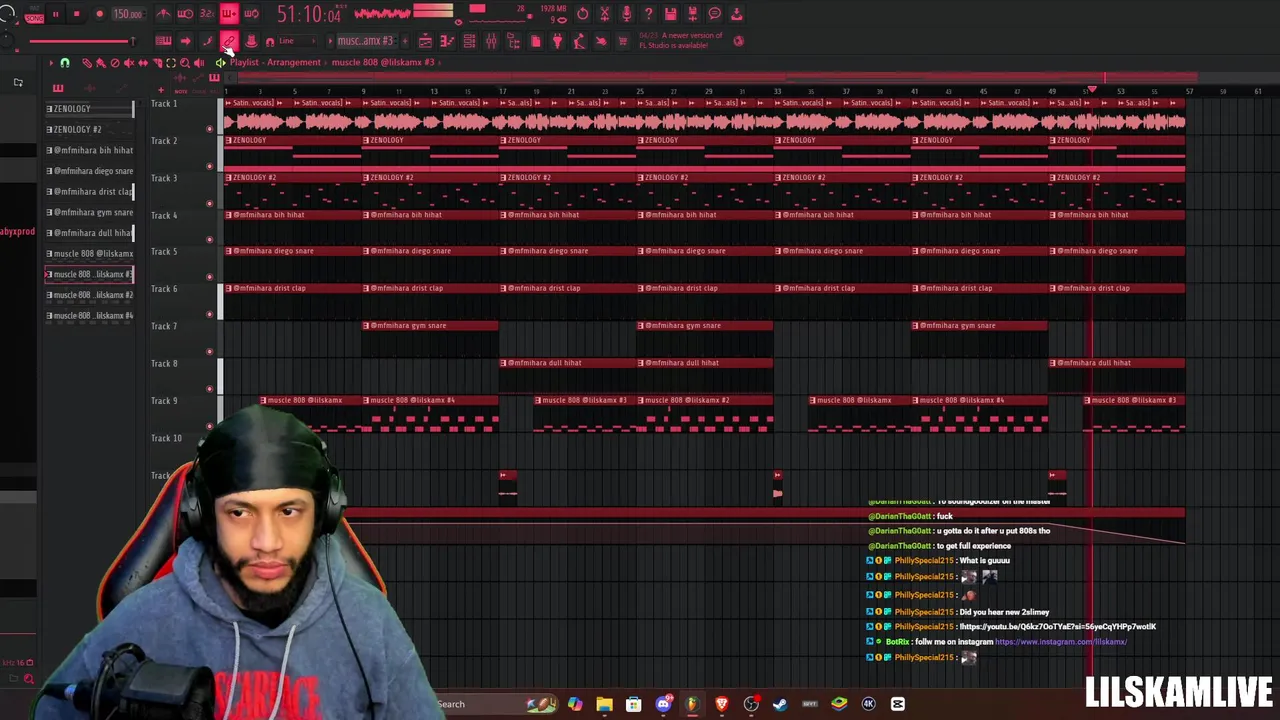Open the online news globe icon

click(x=739, y=41)
